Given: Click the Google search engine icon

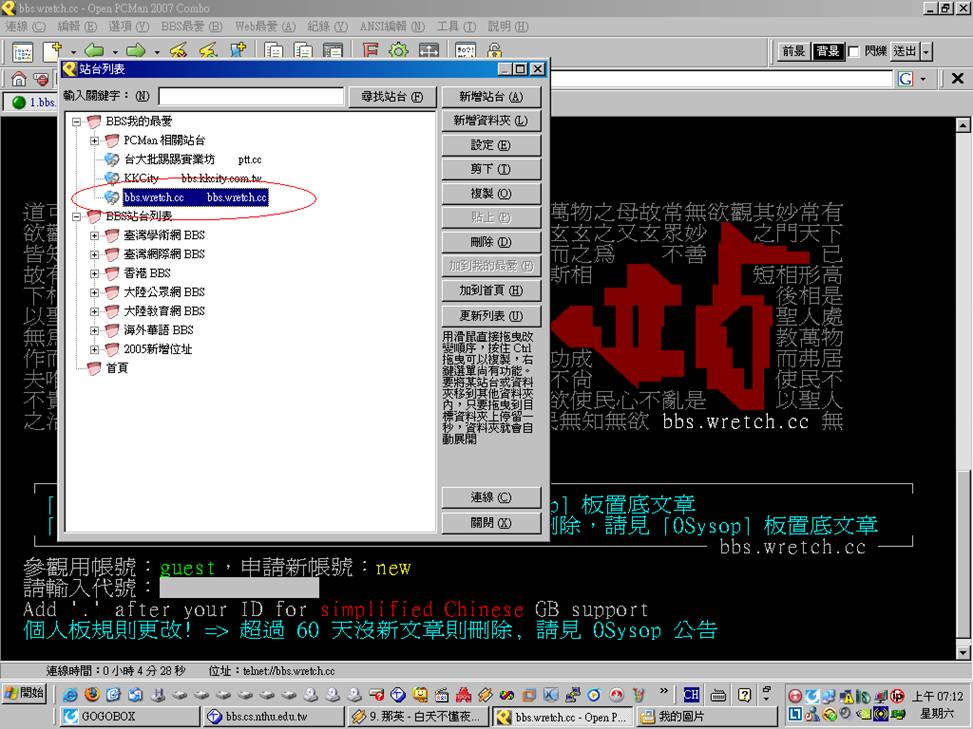Looking at the screenshot, I should tap(905, 79).
